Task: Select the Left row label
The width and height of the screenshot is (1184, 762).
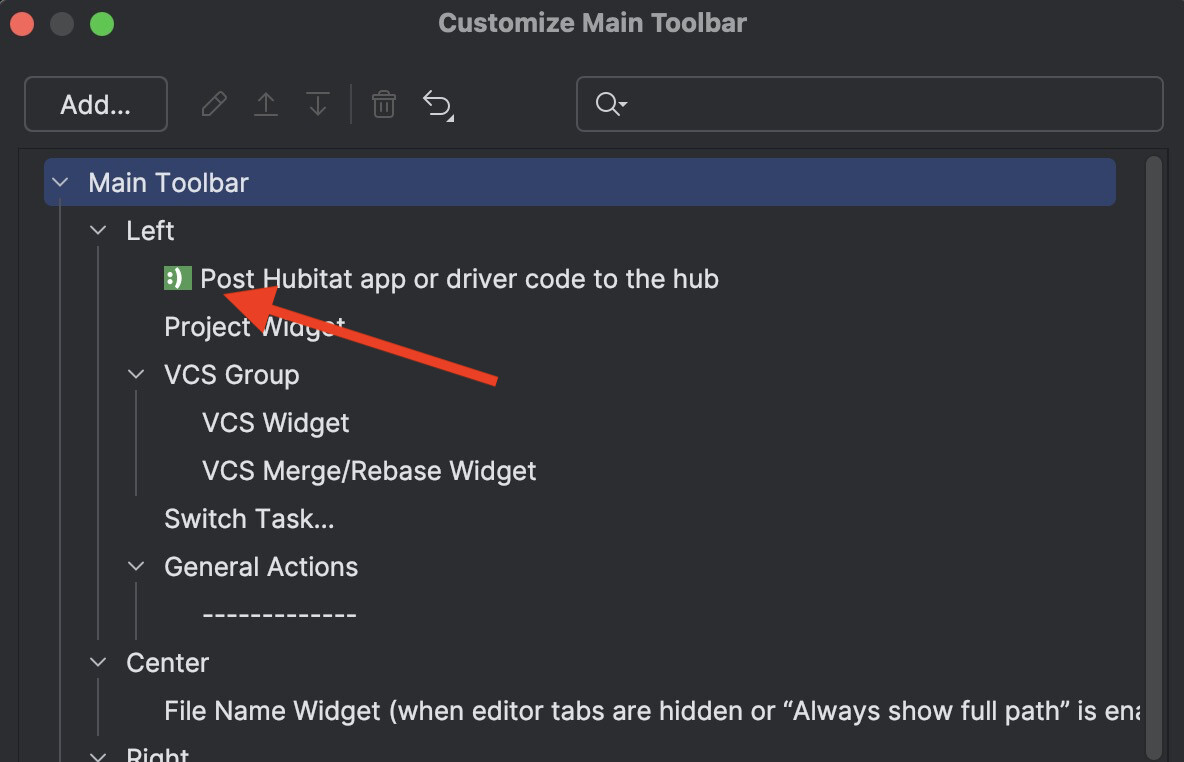Action: [x=150, y=230]
